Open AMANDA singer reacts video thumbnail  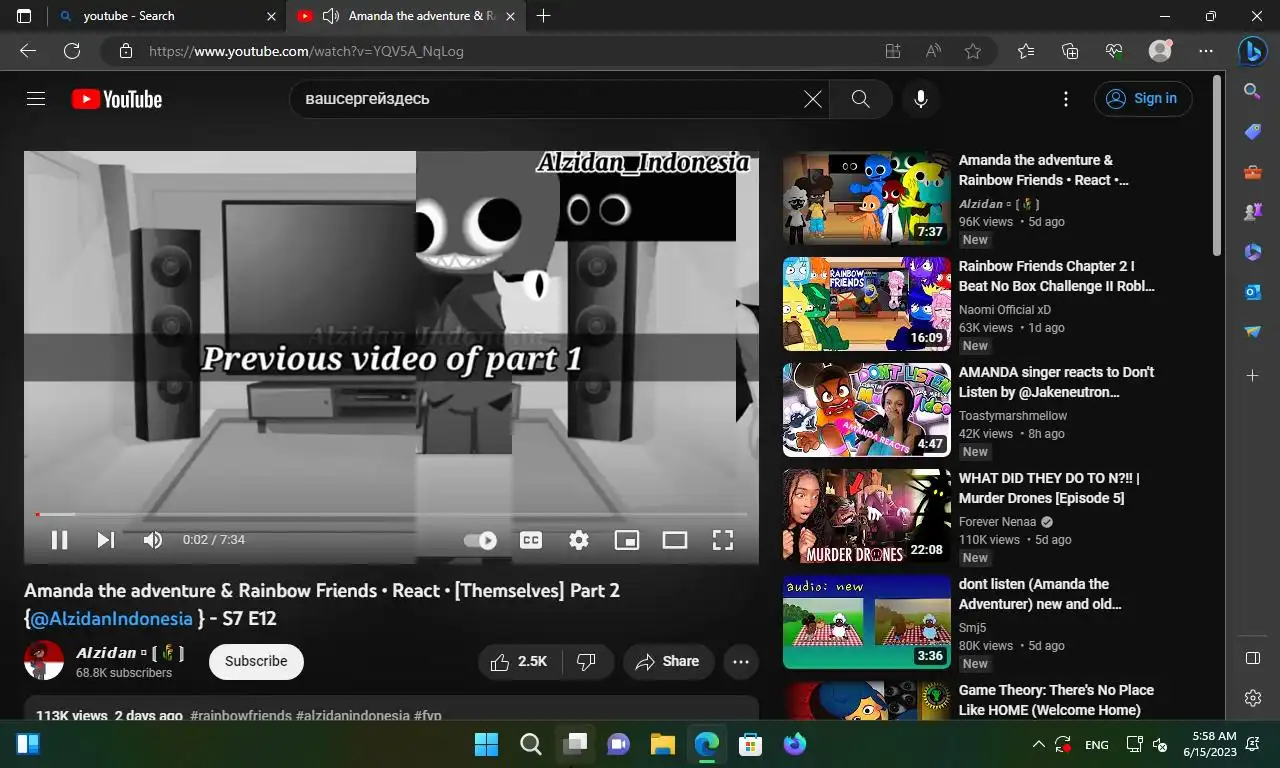click(x=867, y=410)
